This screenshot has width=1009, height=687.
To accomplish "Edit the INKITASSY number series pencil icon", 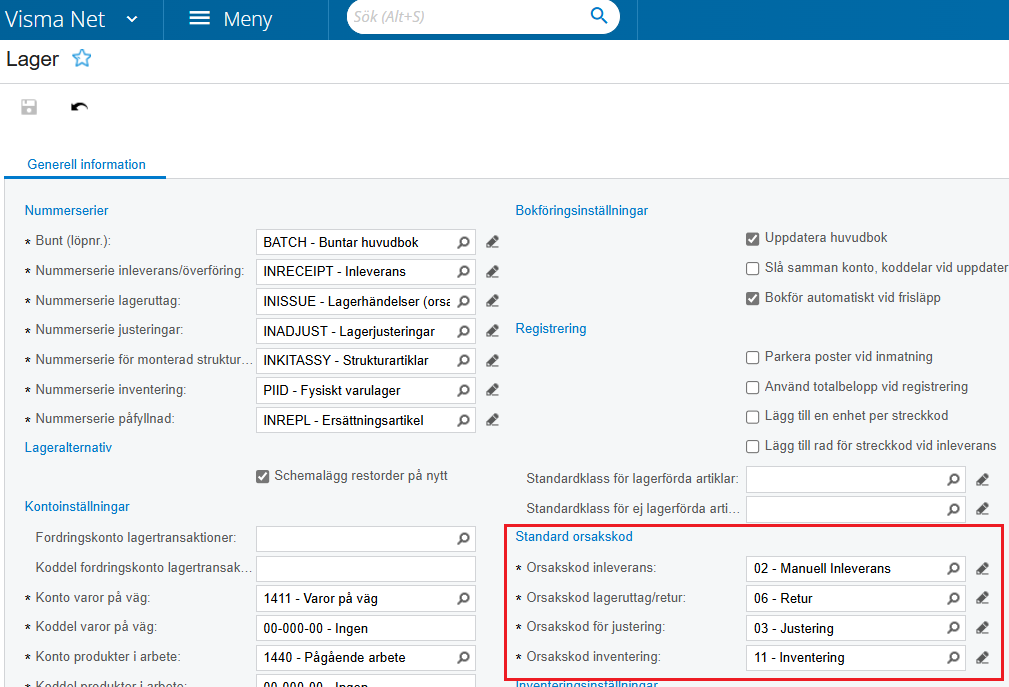I will [492, 360].
